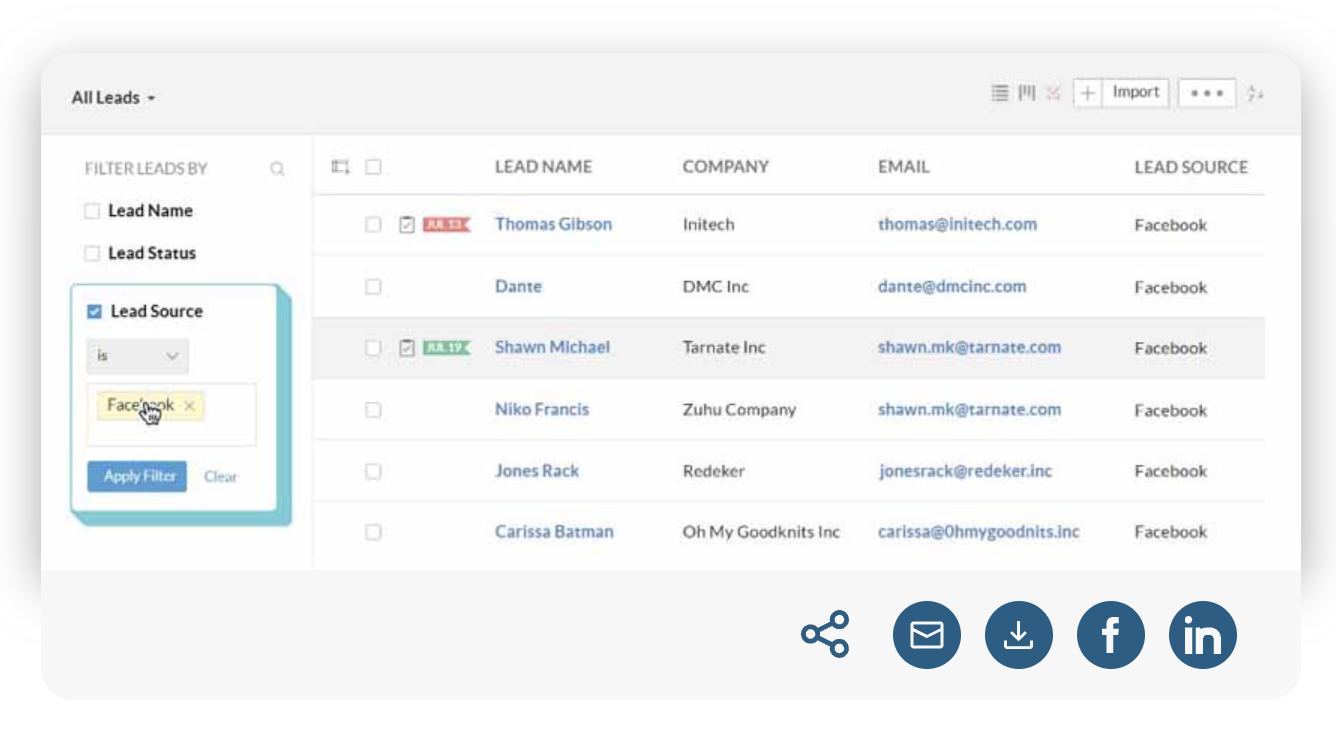Click the download icon near the social buttons

pos(1018,635)
